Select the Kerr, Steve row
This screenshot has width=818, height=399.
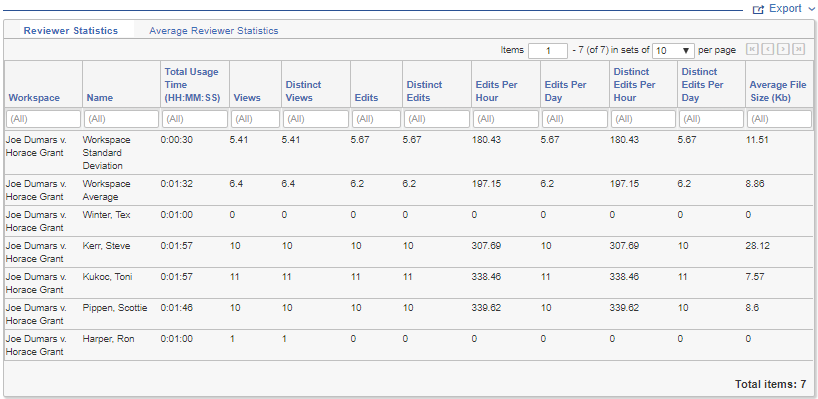tap(409, 252)
